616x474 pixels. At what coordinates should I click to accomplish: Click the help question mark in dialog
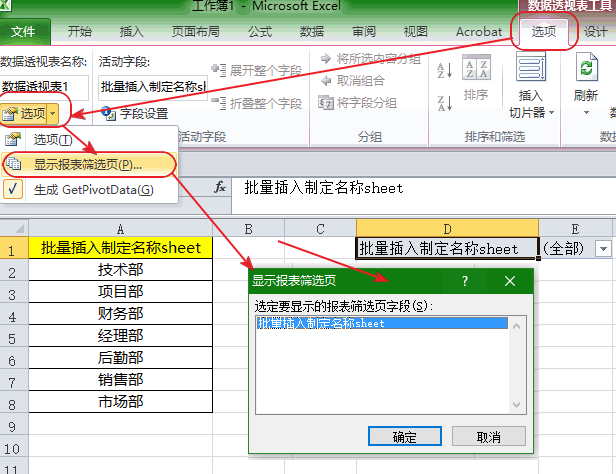464,282
